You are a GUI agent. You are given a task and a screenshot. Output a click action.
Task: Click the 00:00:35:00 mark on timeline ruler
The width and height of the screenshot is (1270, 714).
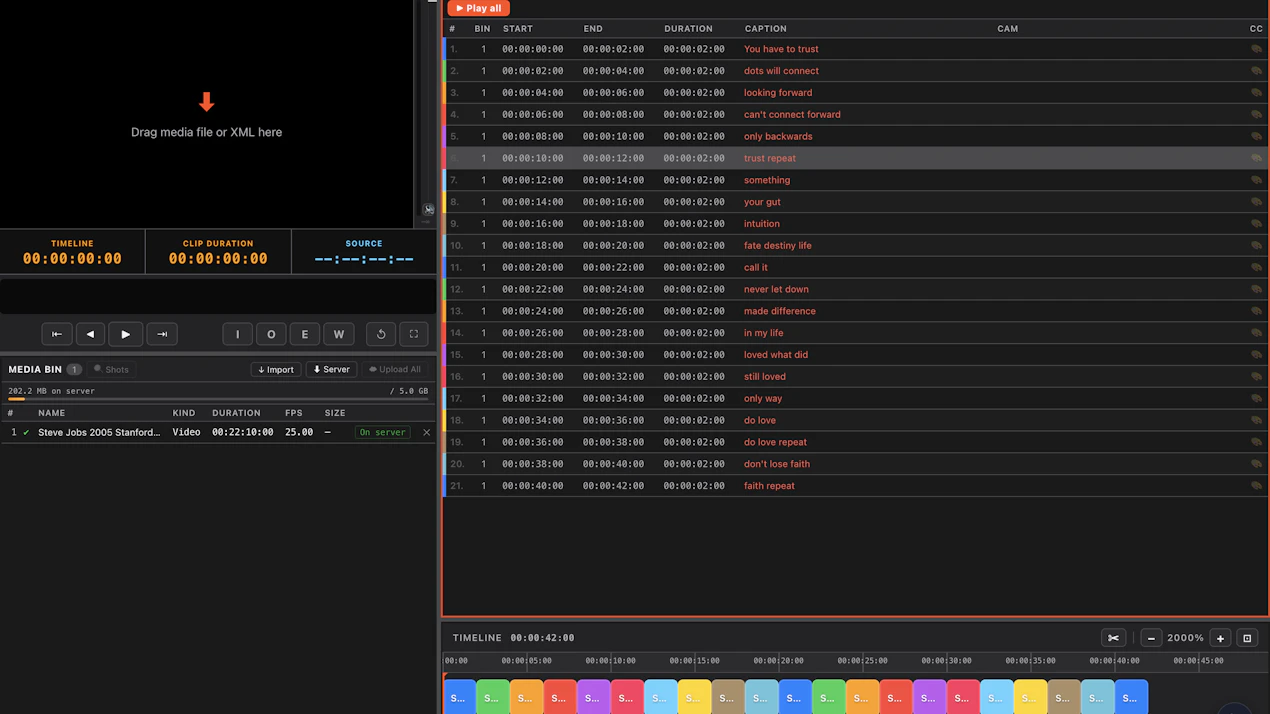click(1030, 661)
